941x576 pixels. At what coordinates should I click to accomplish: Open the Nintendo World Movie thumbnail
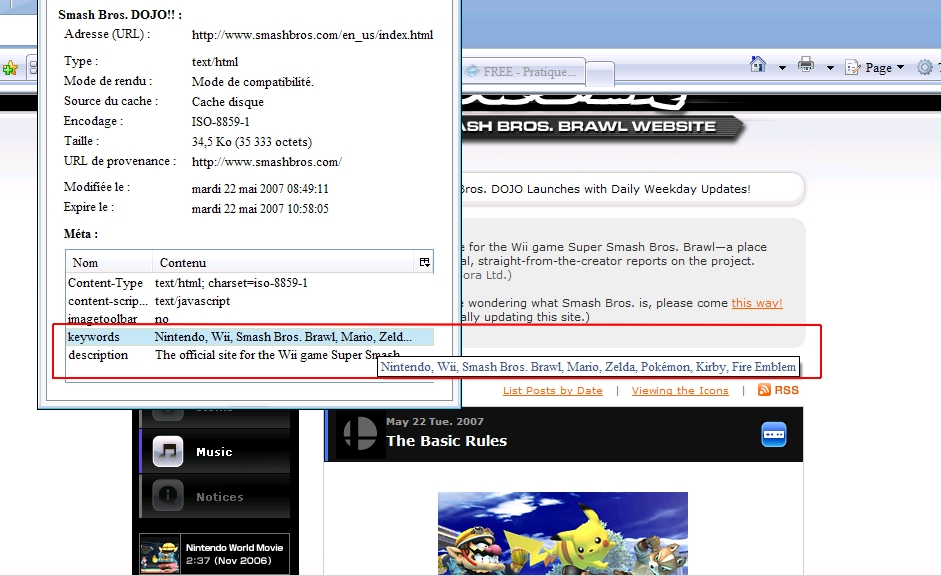[x=160, y=554]
